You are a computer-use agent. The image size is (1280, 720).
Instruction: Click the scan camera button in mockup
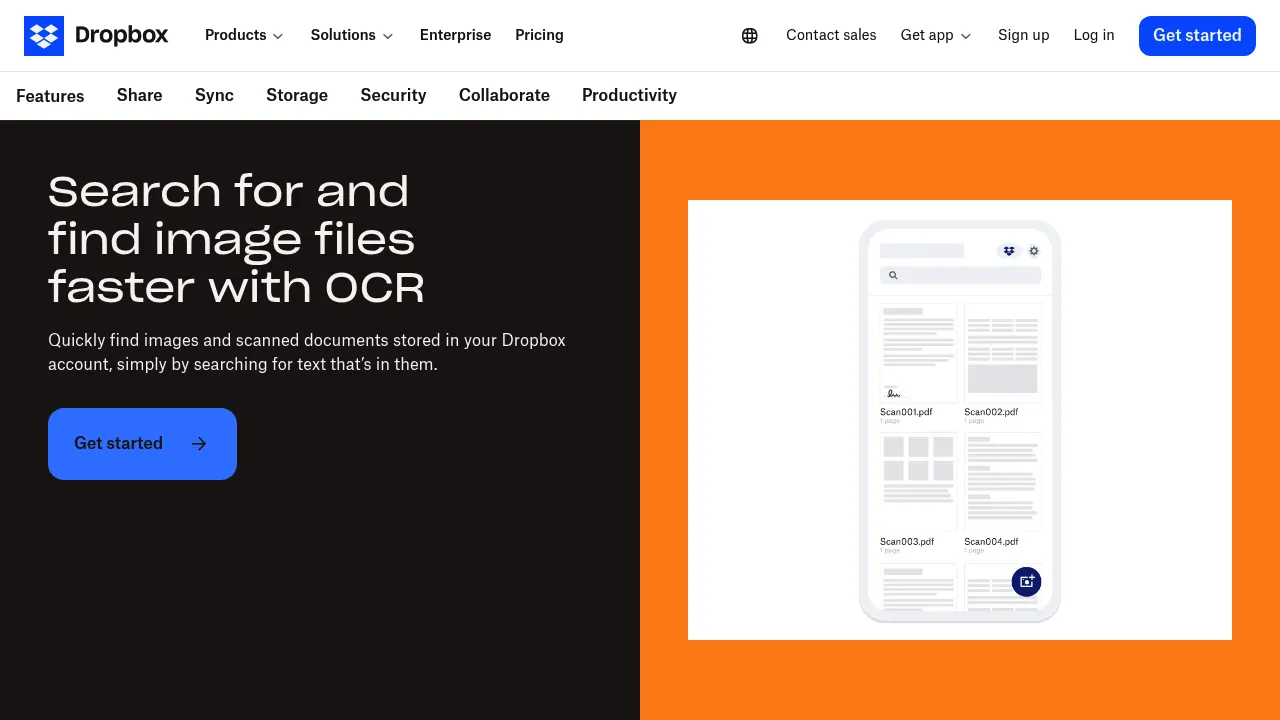1026,581
